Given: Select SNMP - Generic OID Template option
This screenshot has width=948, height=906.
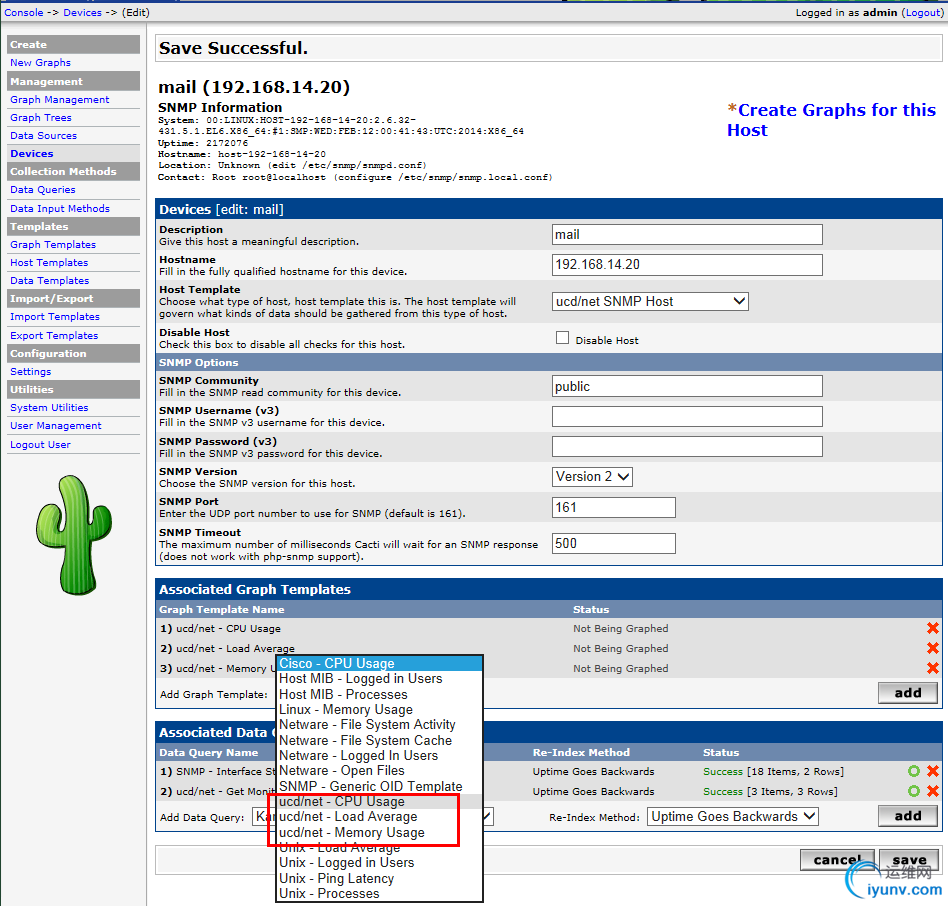Looking at the screenshot, I should point(380,786).
